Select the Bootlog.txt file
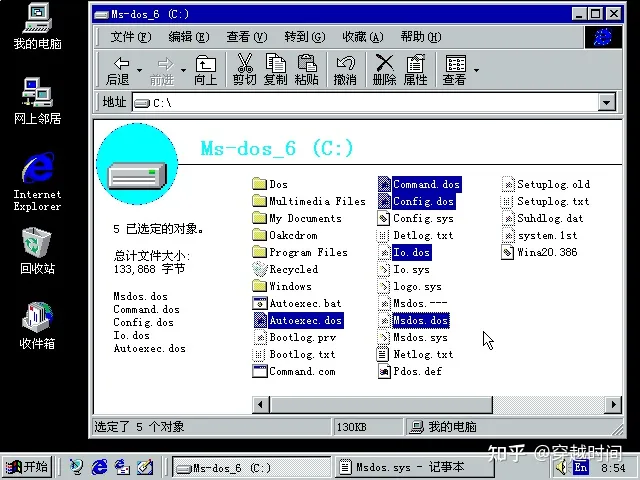Screen dimensions: 640x480 [x=294, y=354]
